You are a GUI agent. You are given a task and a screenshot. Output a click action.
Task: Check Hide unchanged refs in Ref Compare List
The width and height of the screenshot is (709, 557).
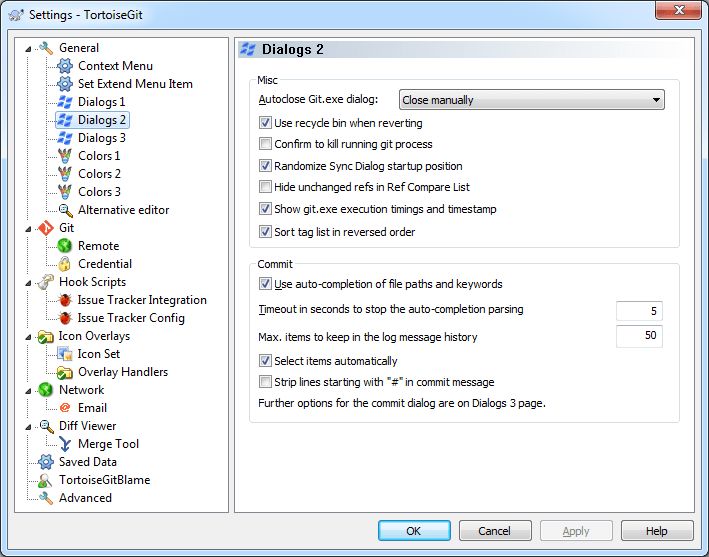point(265,187)
